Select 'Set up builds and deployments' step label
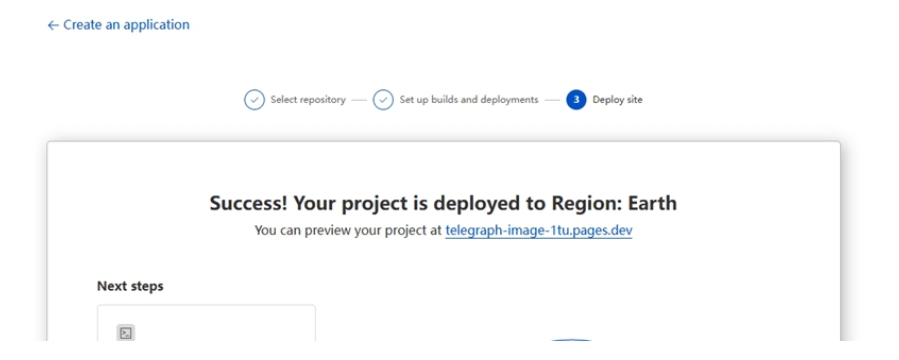 (x=469, y=100)
